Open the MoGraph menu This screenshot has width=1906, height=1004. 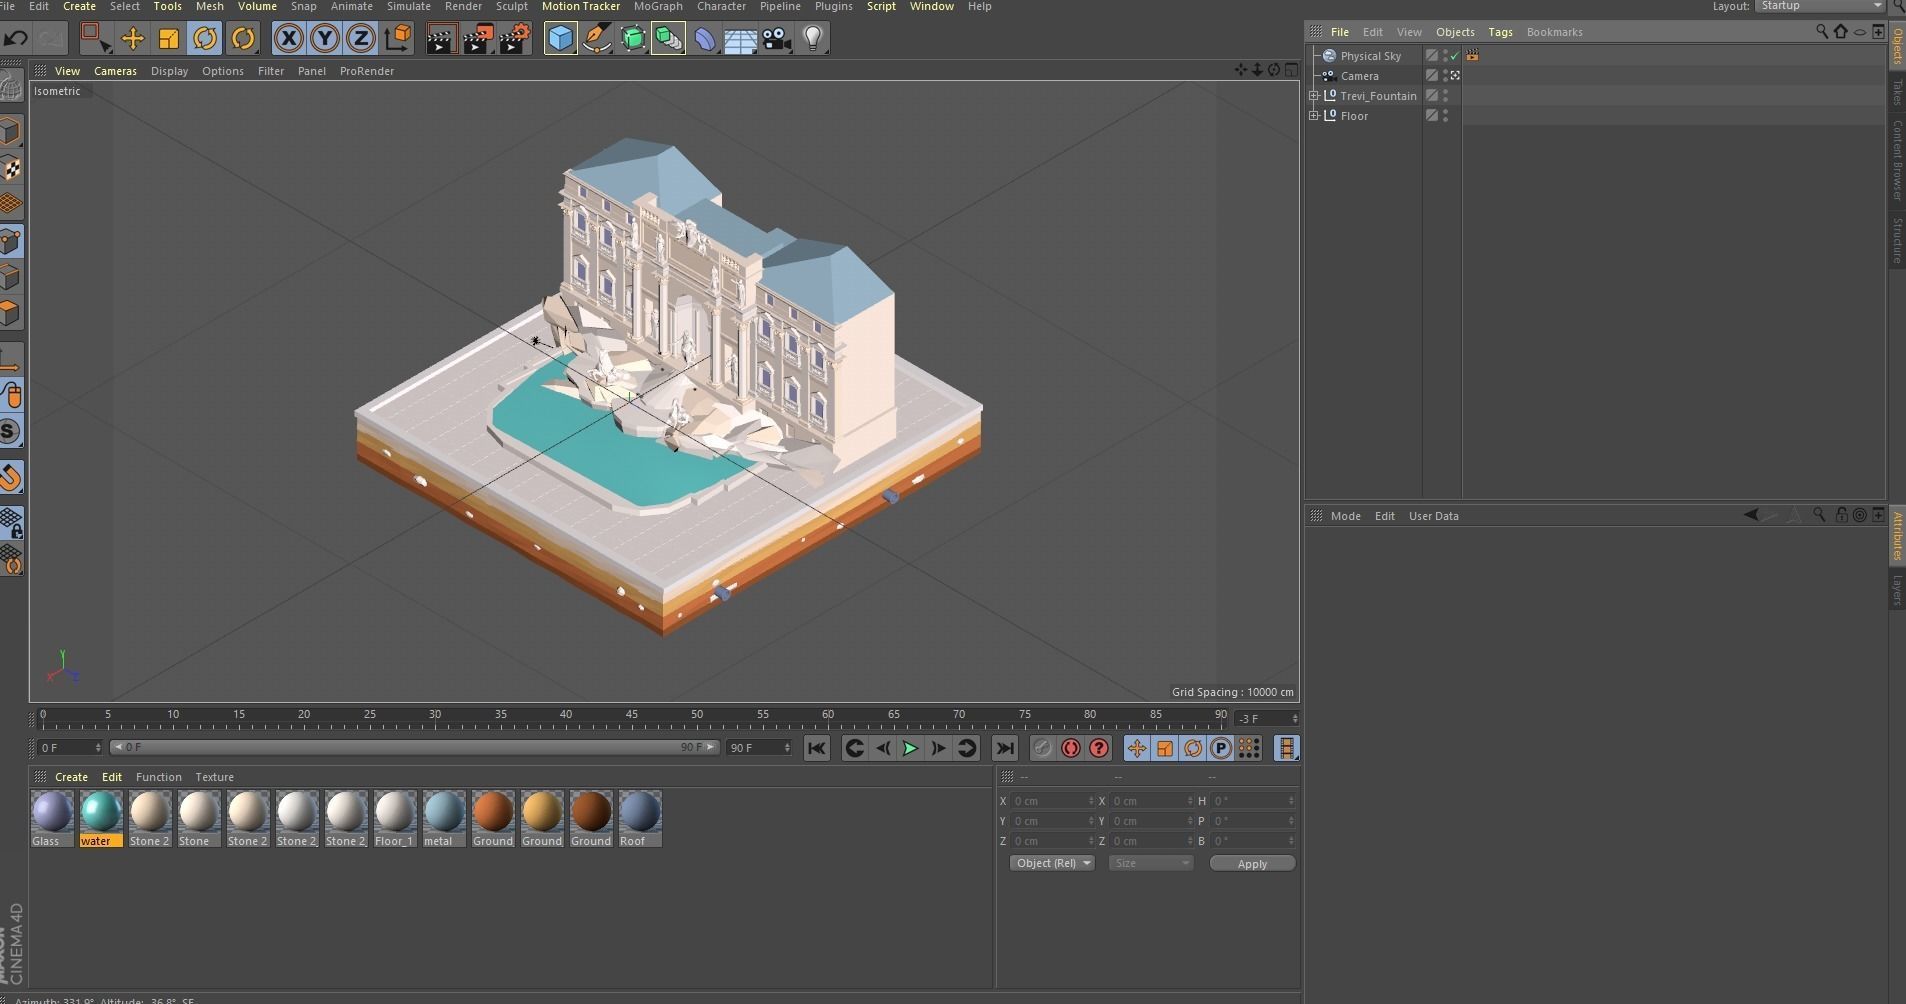[658, 6]
